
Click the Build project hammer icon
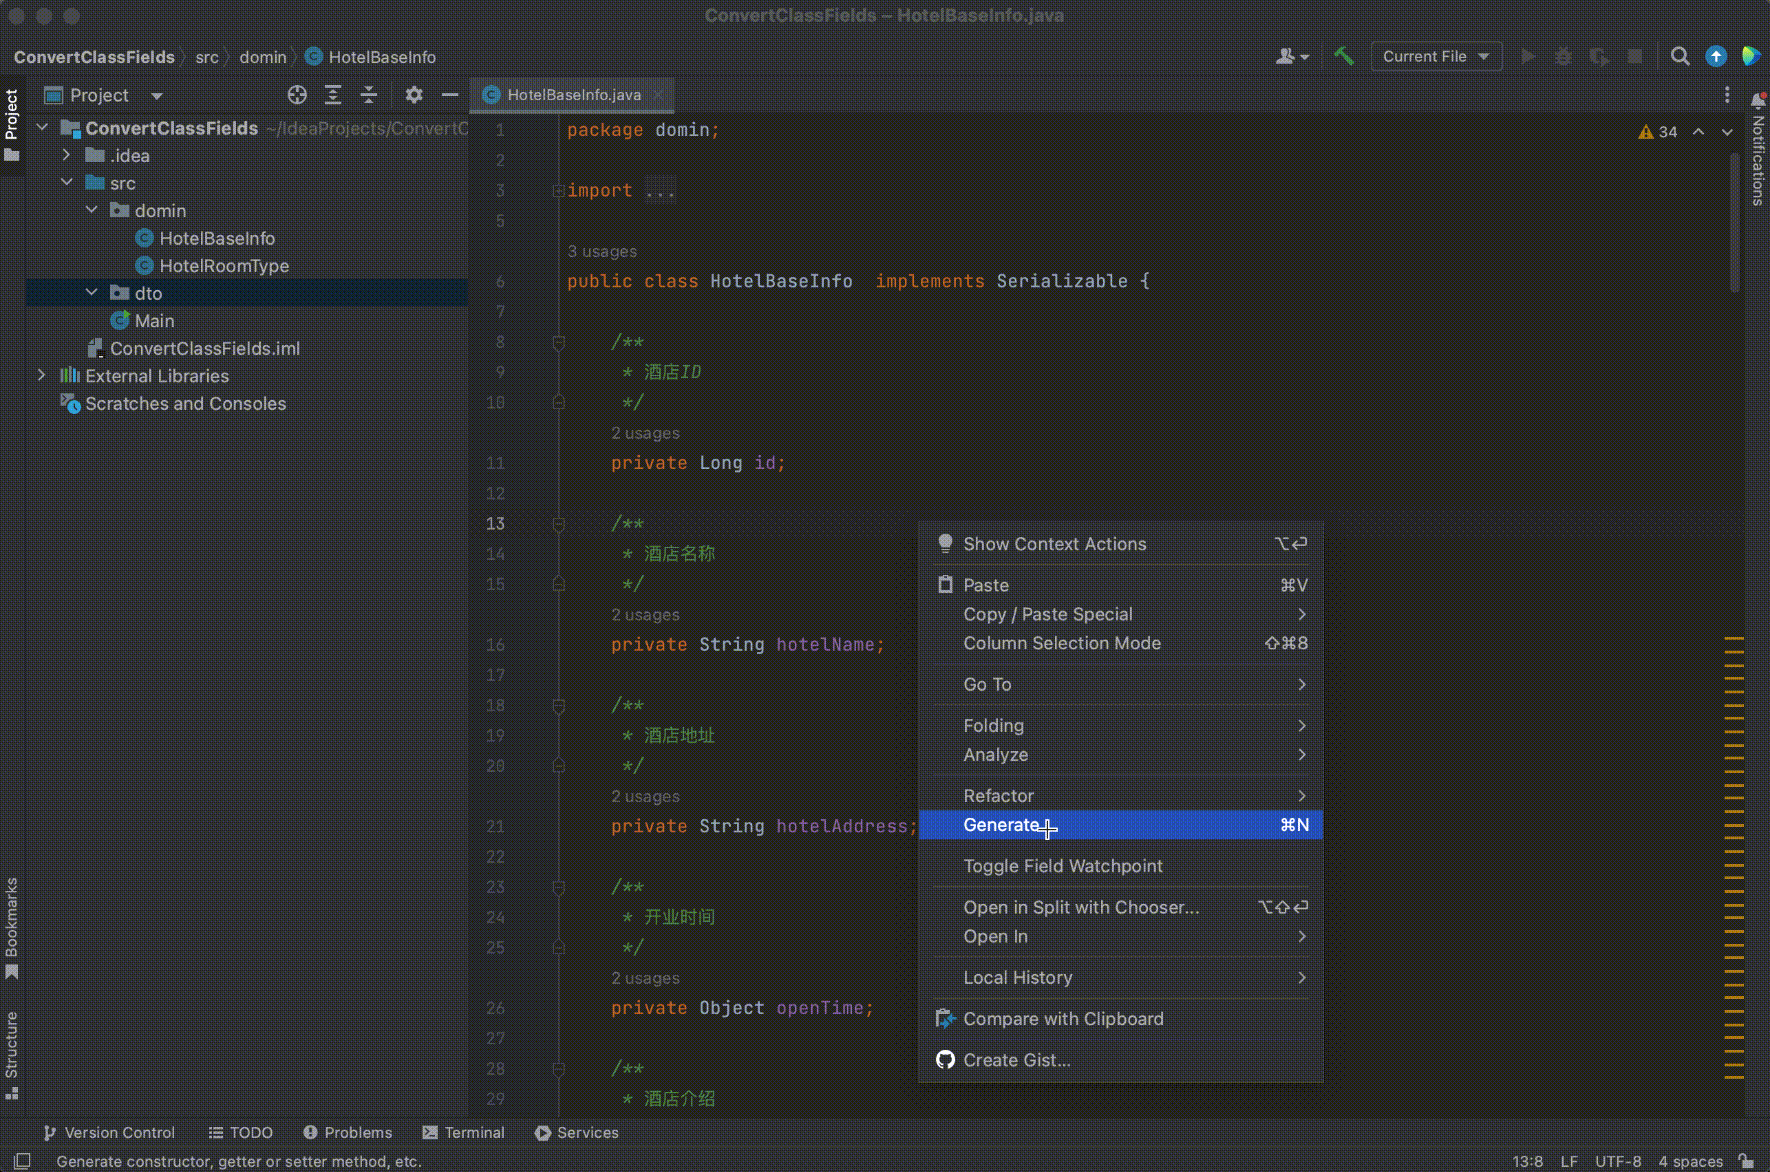[x=1343, y=56]
